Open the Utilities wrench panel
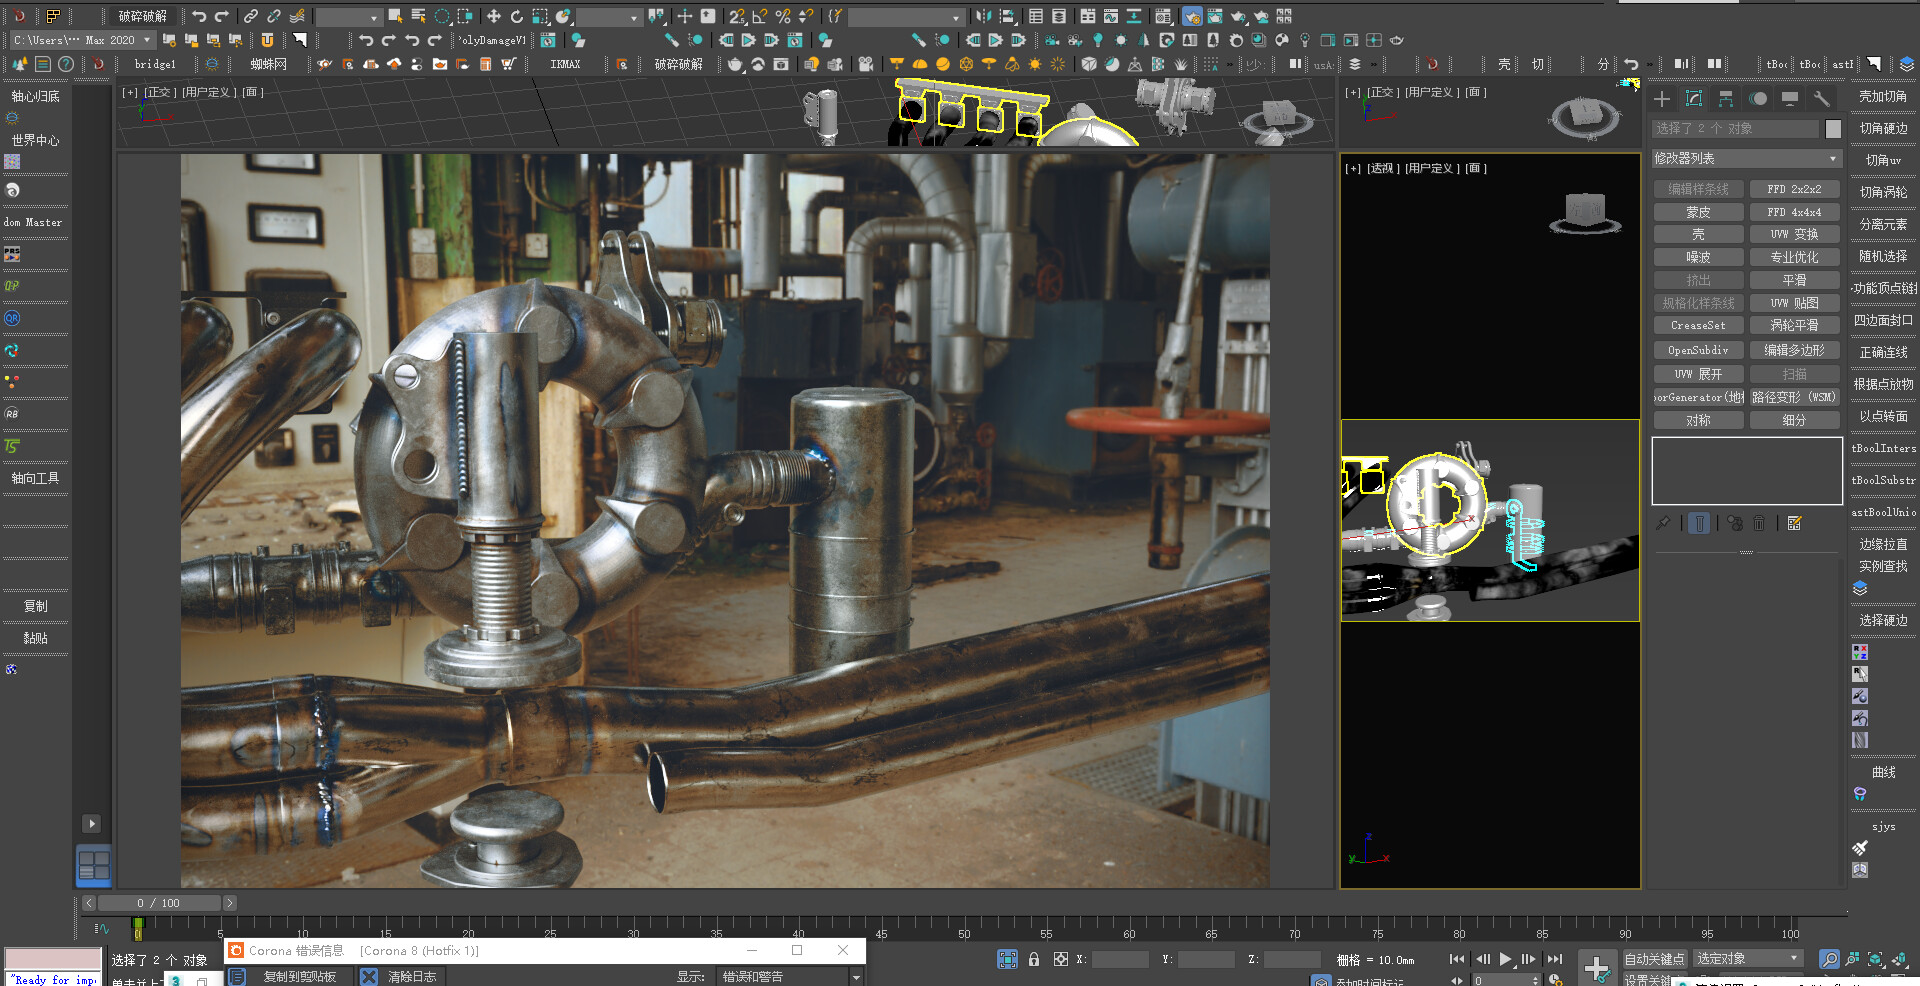Viewport: 1920px width, 986px height. coord(1821,99)
